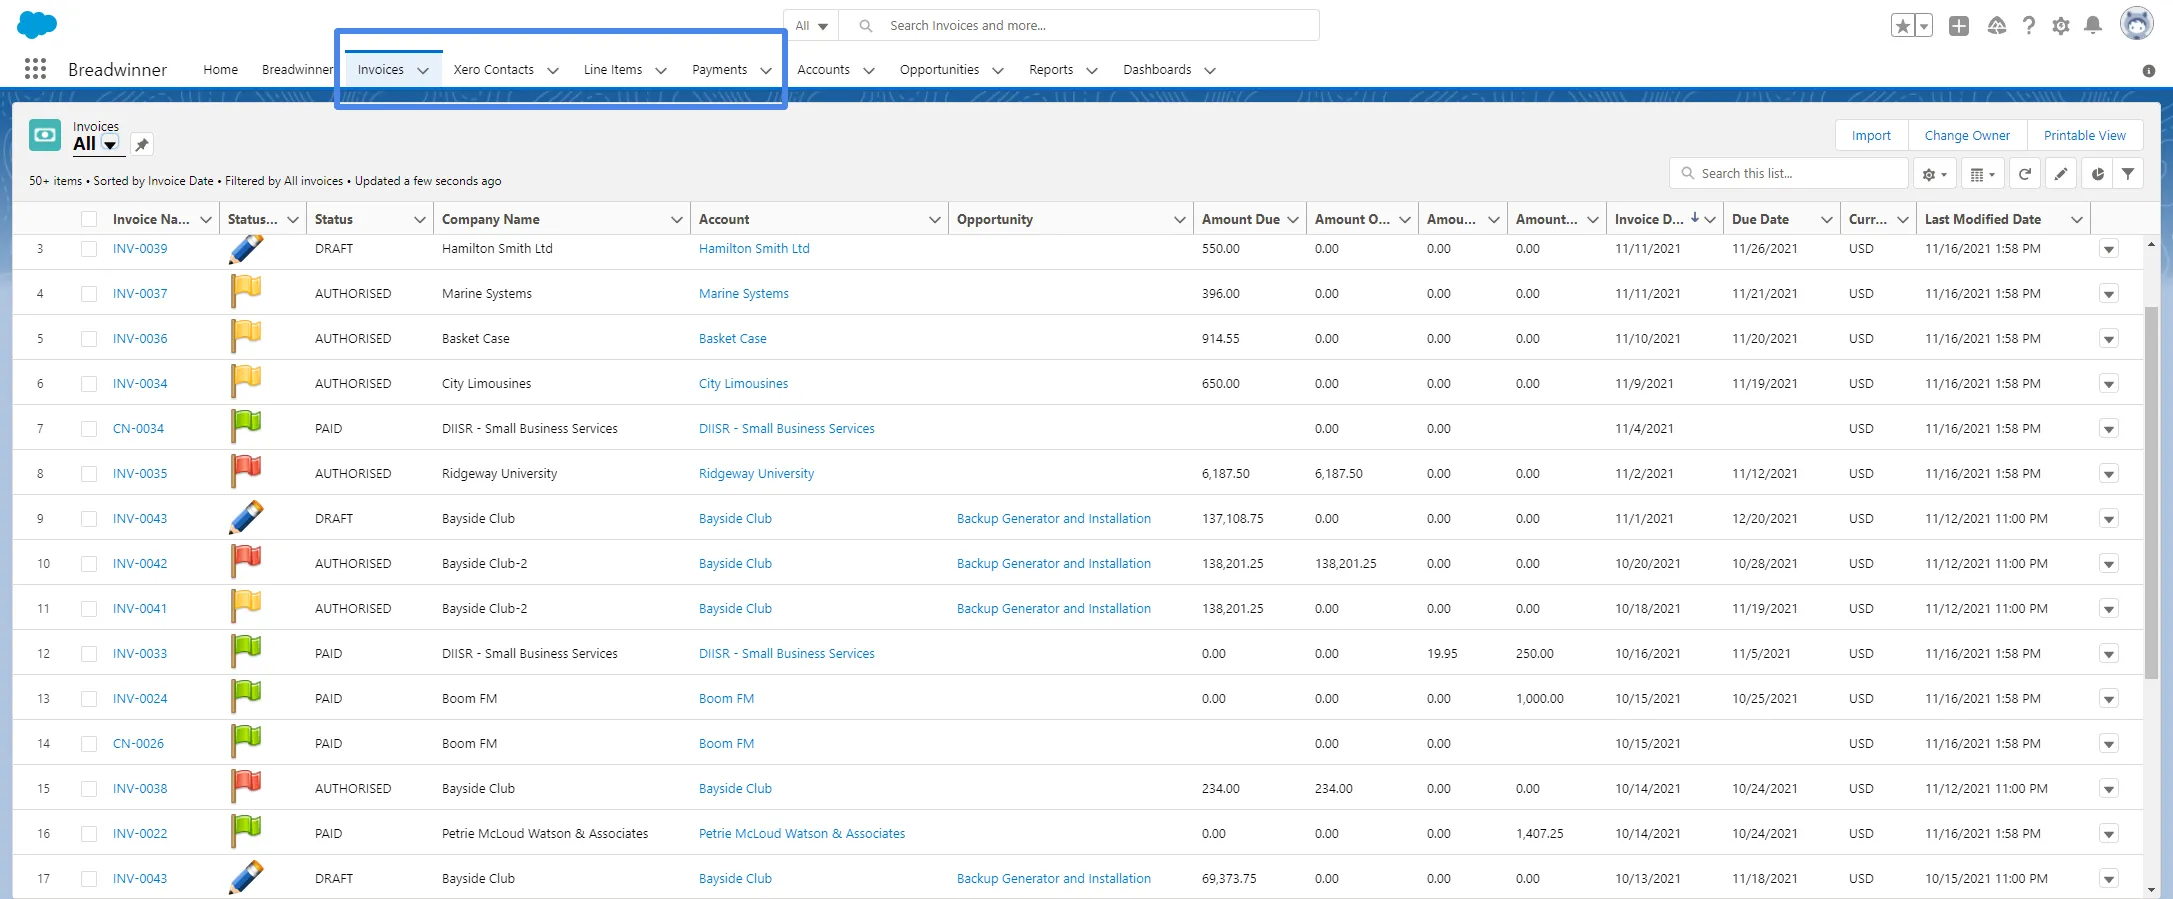
Task: Open the filters funnel panel
Action: pos(2128,174)
